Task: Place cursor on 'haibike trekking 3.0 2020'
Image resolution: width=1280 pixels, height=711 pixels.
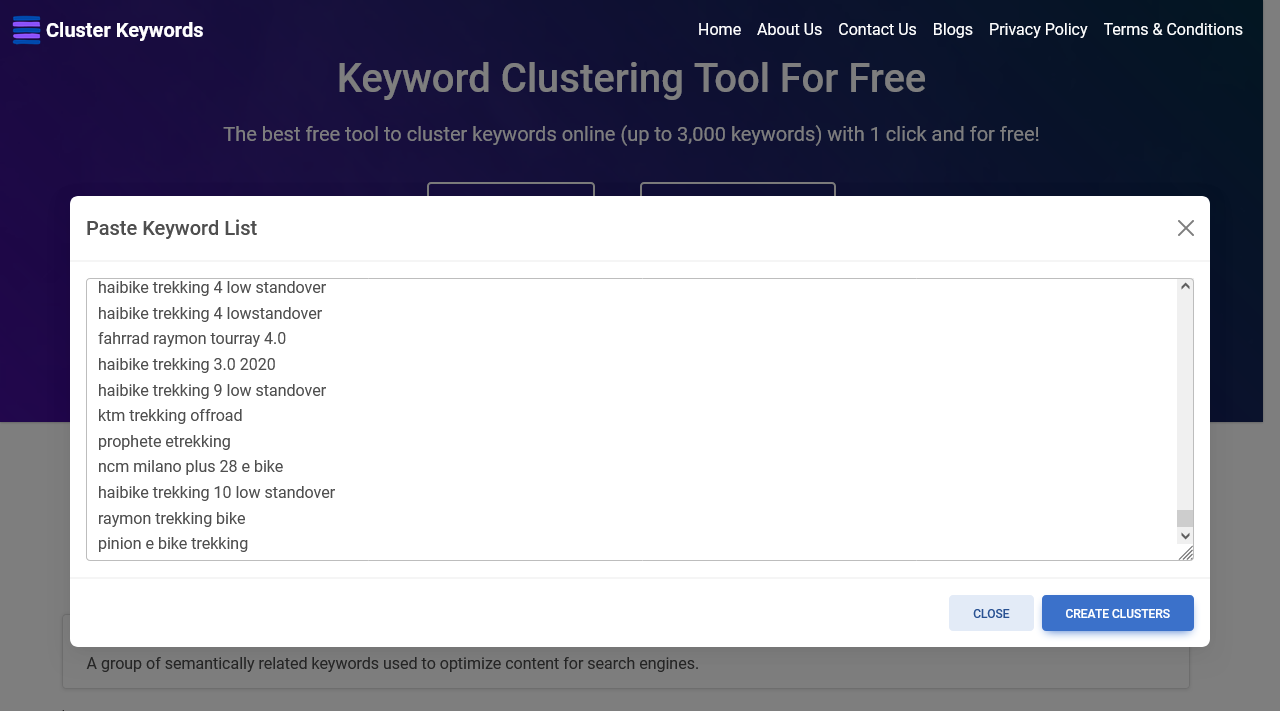Action: tap(186, 364)
